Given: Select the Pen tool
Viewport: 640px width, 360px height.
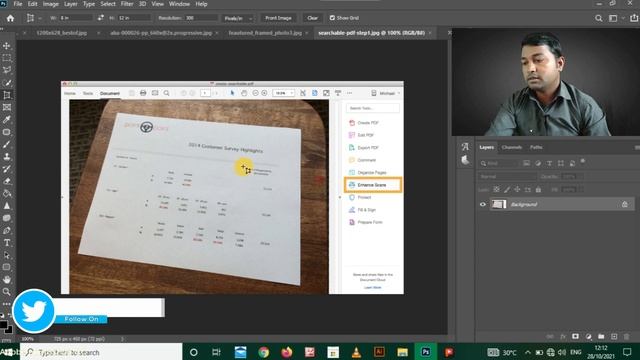Looking at the screenshot, I should pyautogui.click(x=7, y=231).
